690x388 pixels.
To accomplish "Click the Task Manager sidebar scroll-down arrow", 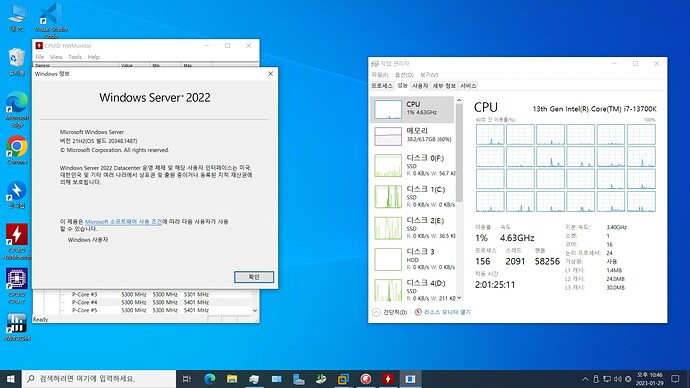I will 459,298.
